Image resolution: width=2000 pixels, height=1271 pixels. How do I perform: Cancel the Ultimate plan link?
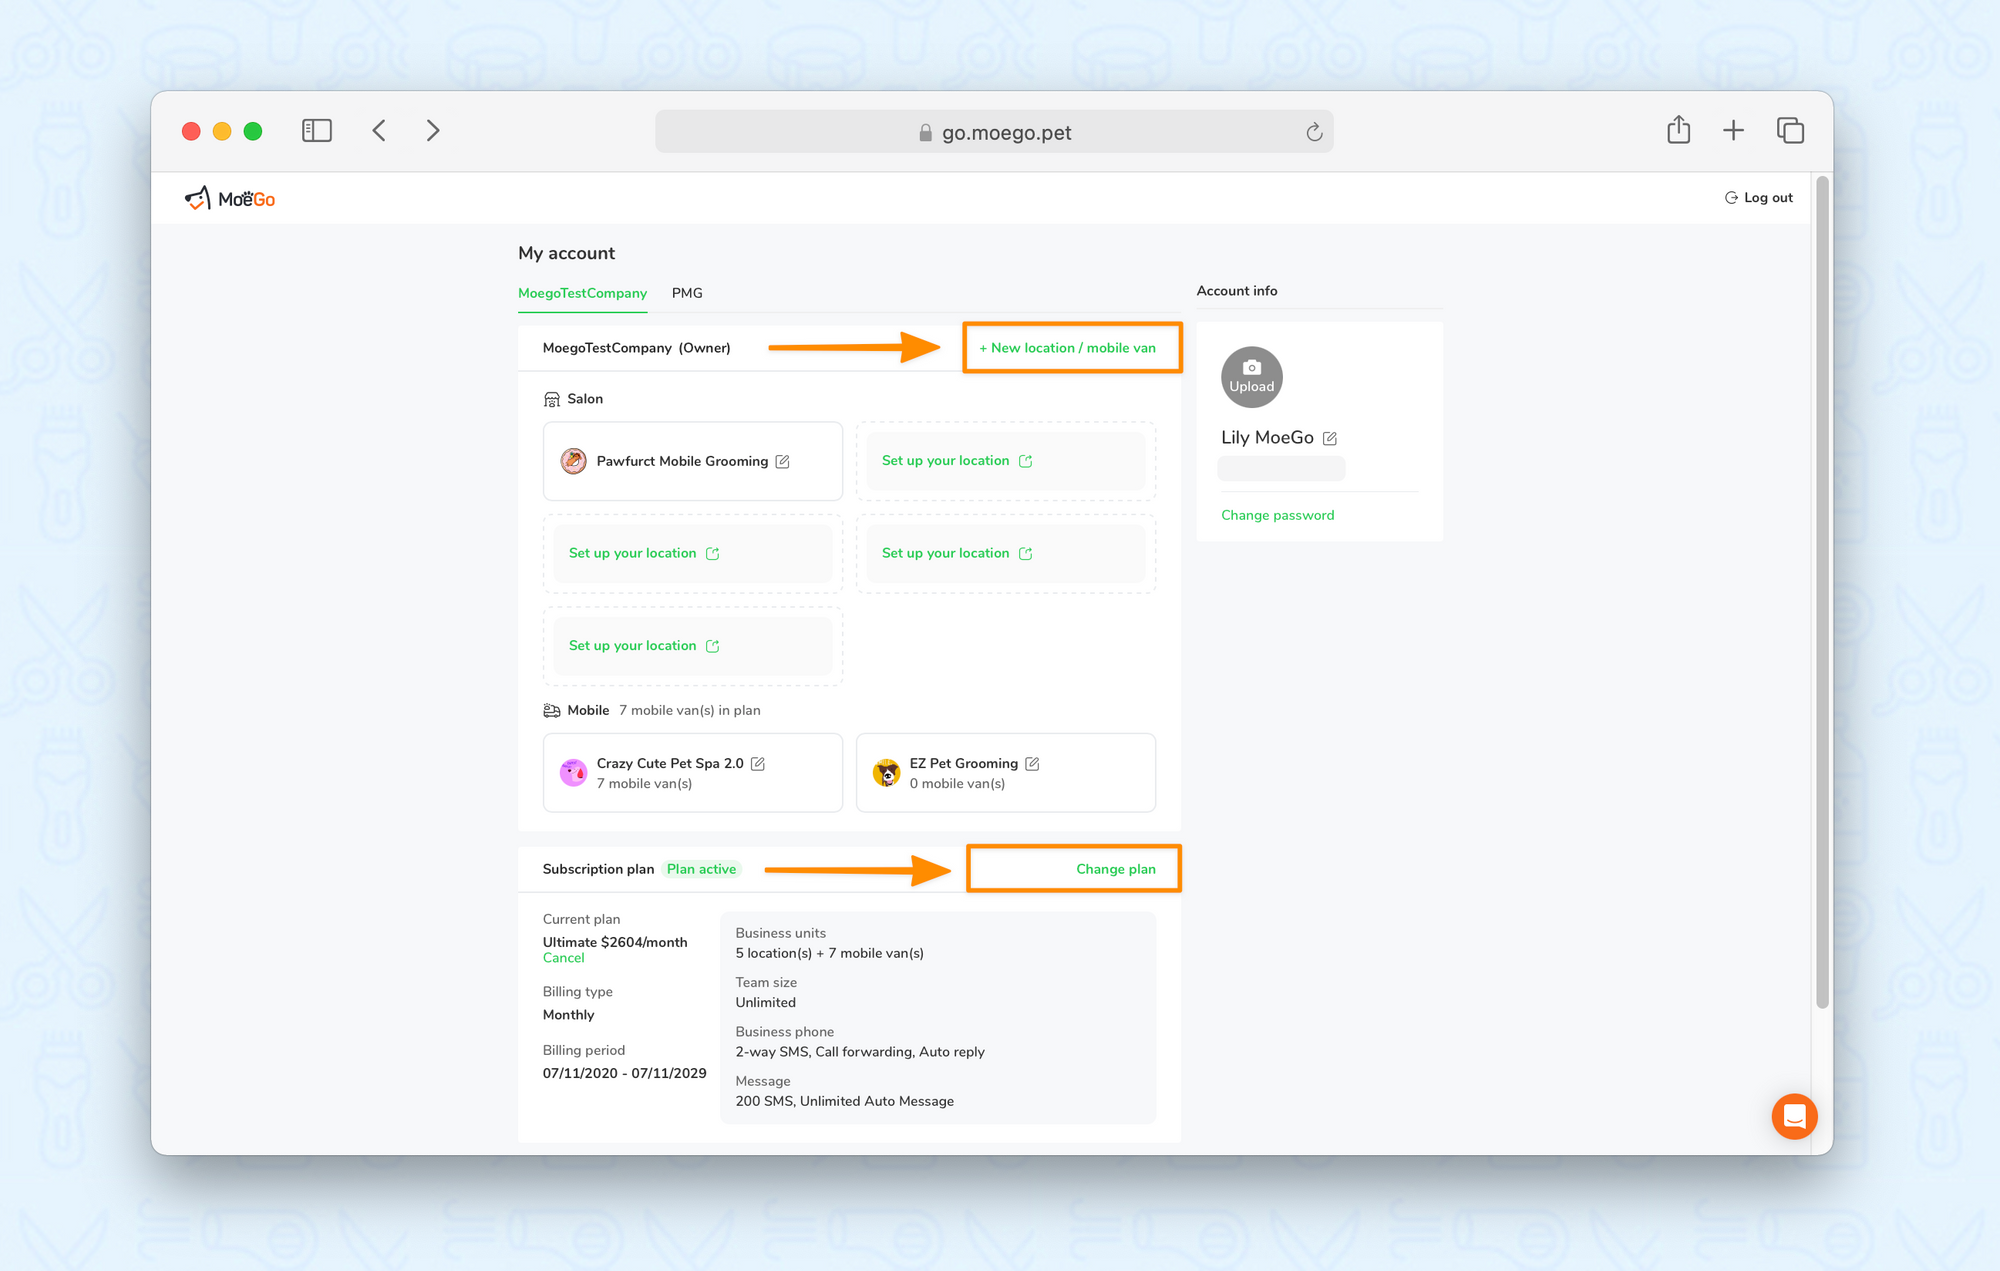coord(563,958)
